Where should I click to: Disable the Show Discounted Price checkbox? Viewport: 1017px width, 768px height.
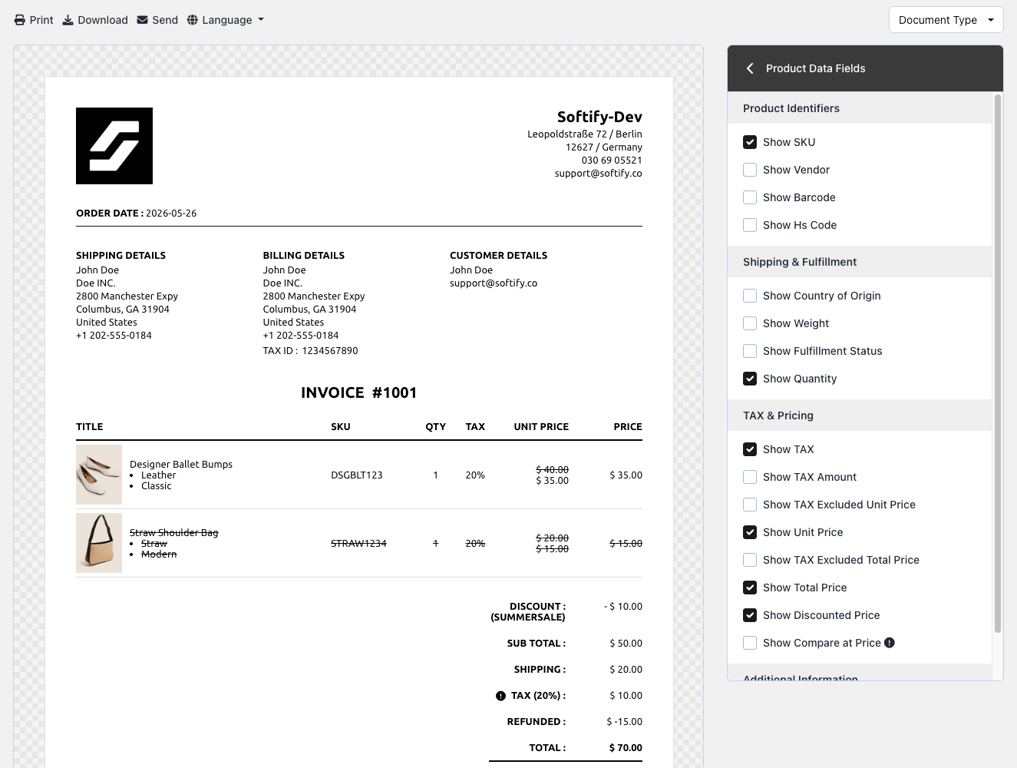point(750,615)
